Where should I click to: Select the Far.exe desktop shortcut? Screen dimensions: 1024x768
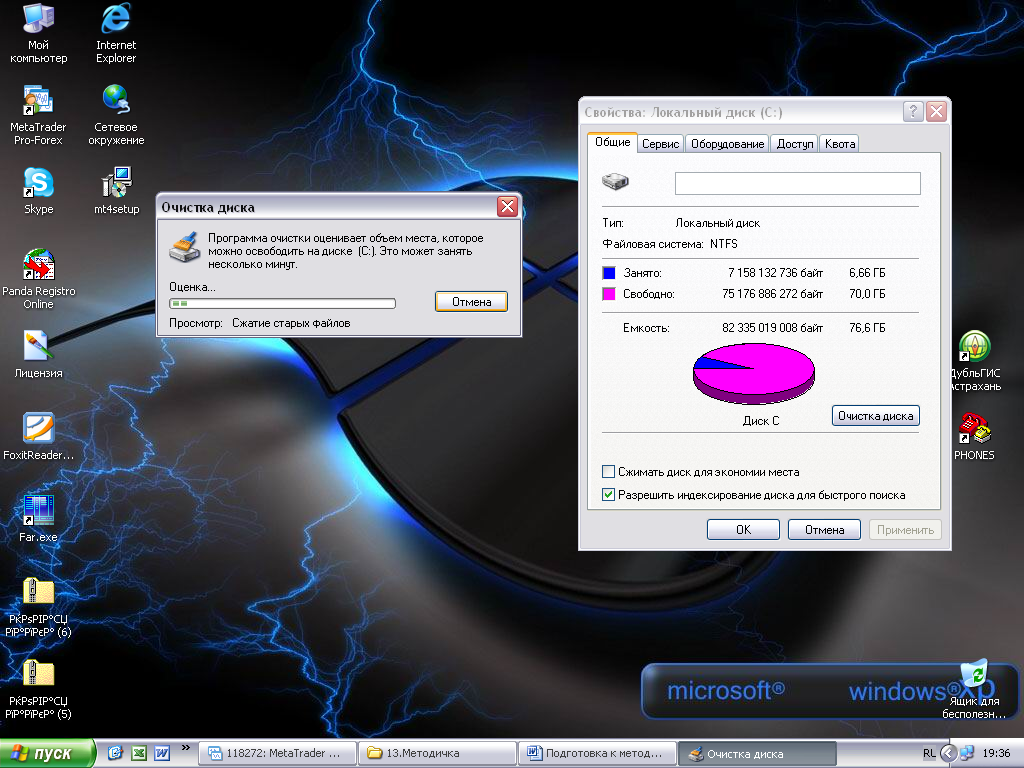[x=39, y=519]
